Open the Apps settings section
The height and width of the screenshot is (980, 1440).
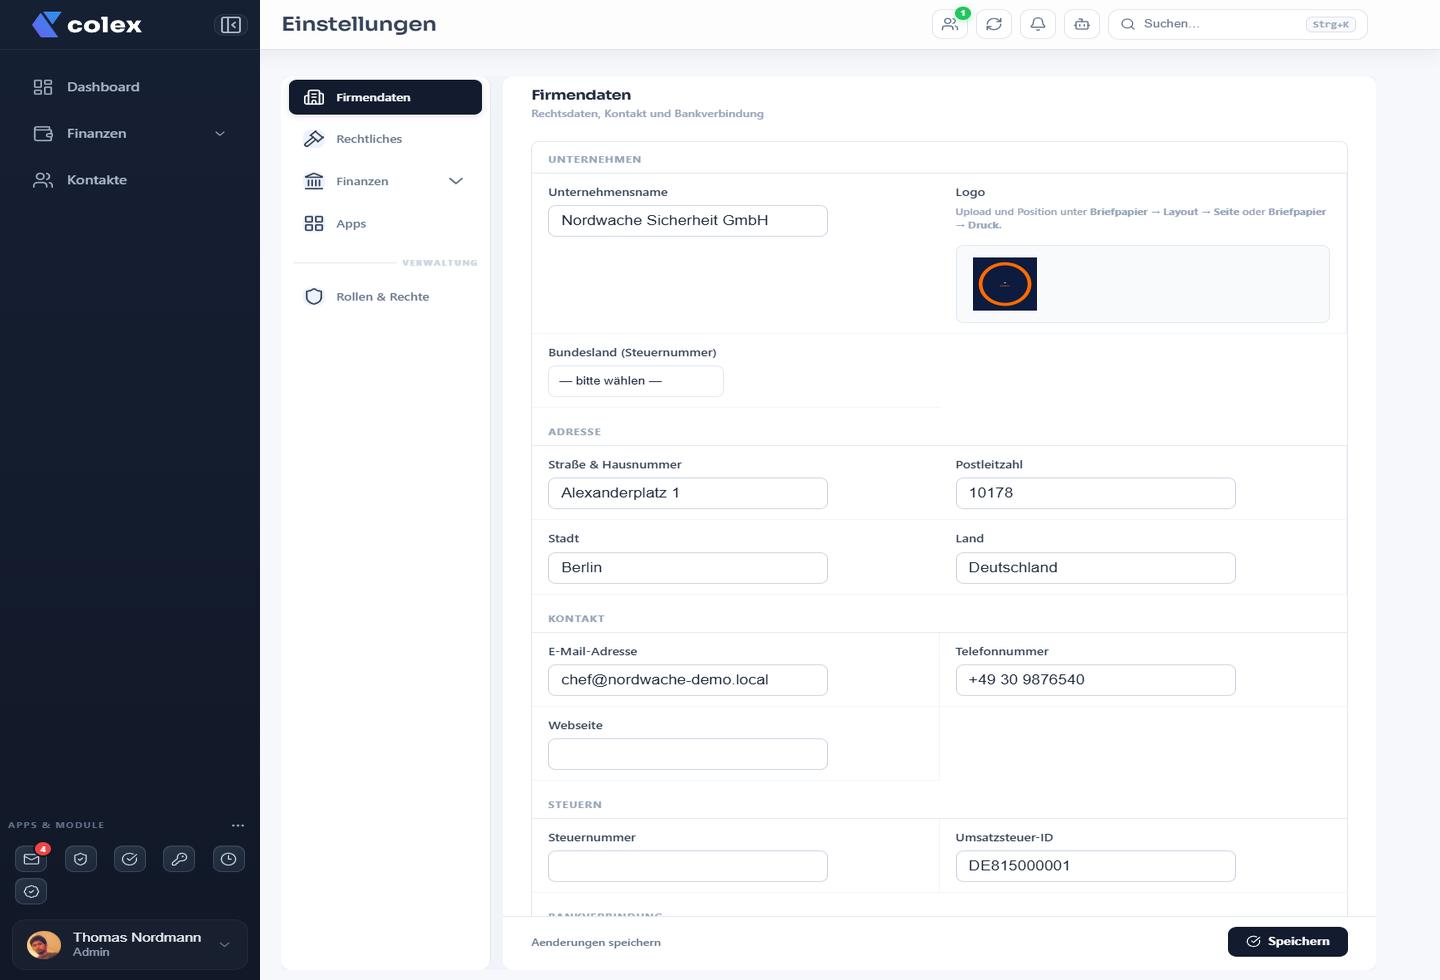click(385, 224)
